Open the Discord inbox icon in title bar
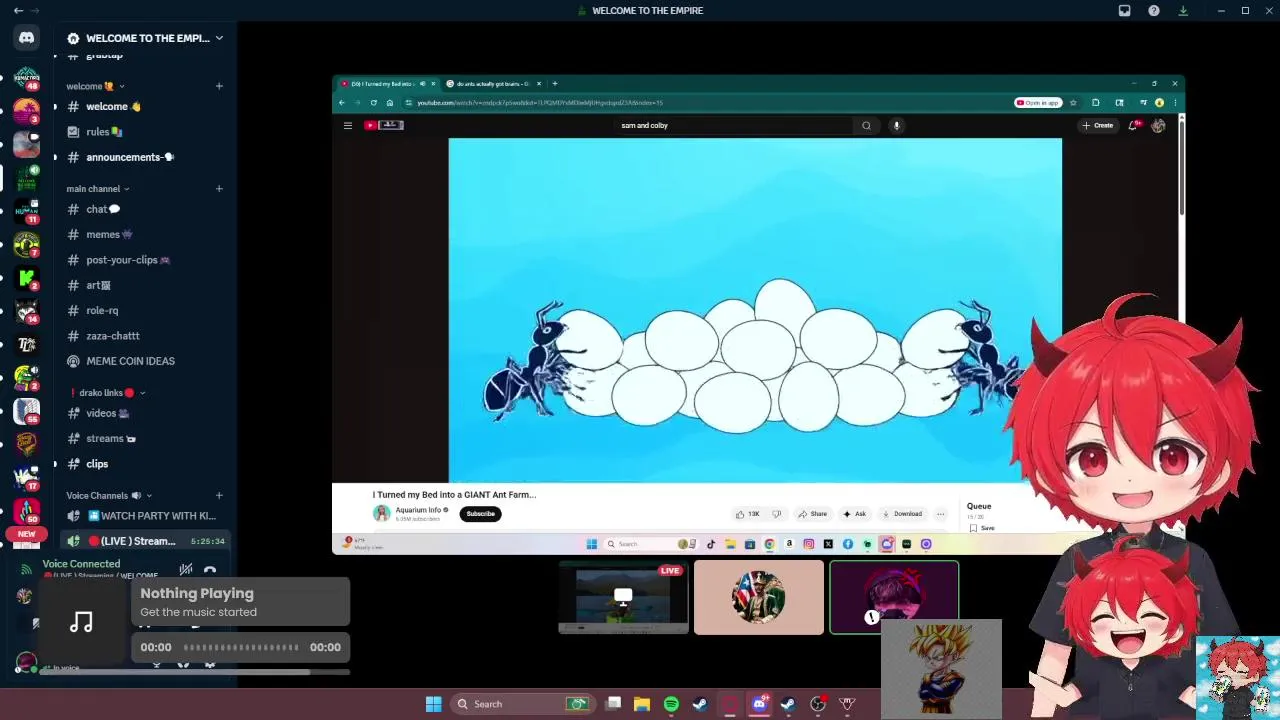Image resolution: width=1280 pixels, height=720 pixels. tap(1124, 10)
